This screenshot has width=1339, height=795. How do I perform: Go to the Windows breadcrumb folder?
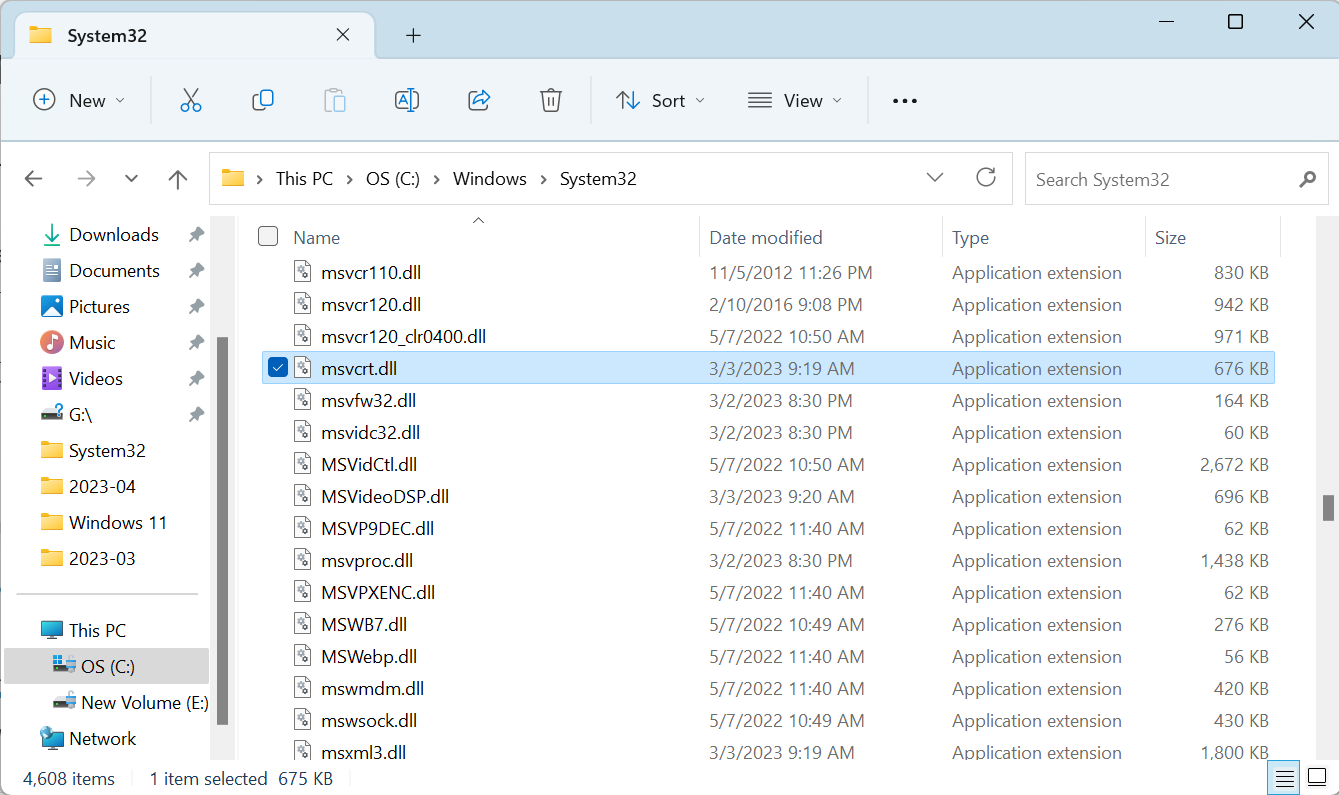(489, 178)
